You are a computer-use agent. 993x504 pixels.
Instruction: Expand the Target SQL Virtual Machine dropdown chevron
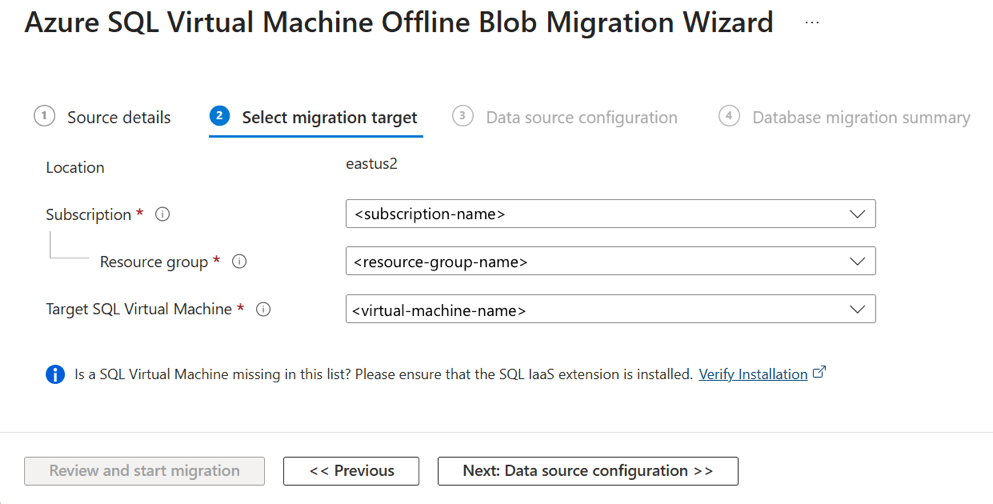tap(857, 310)
